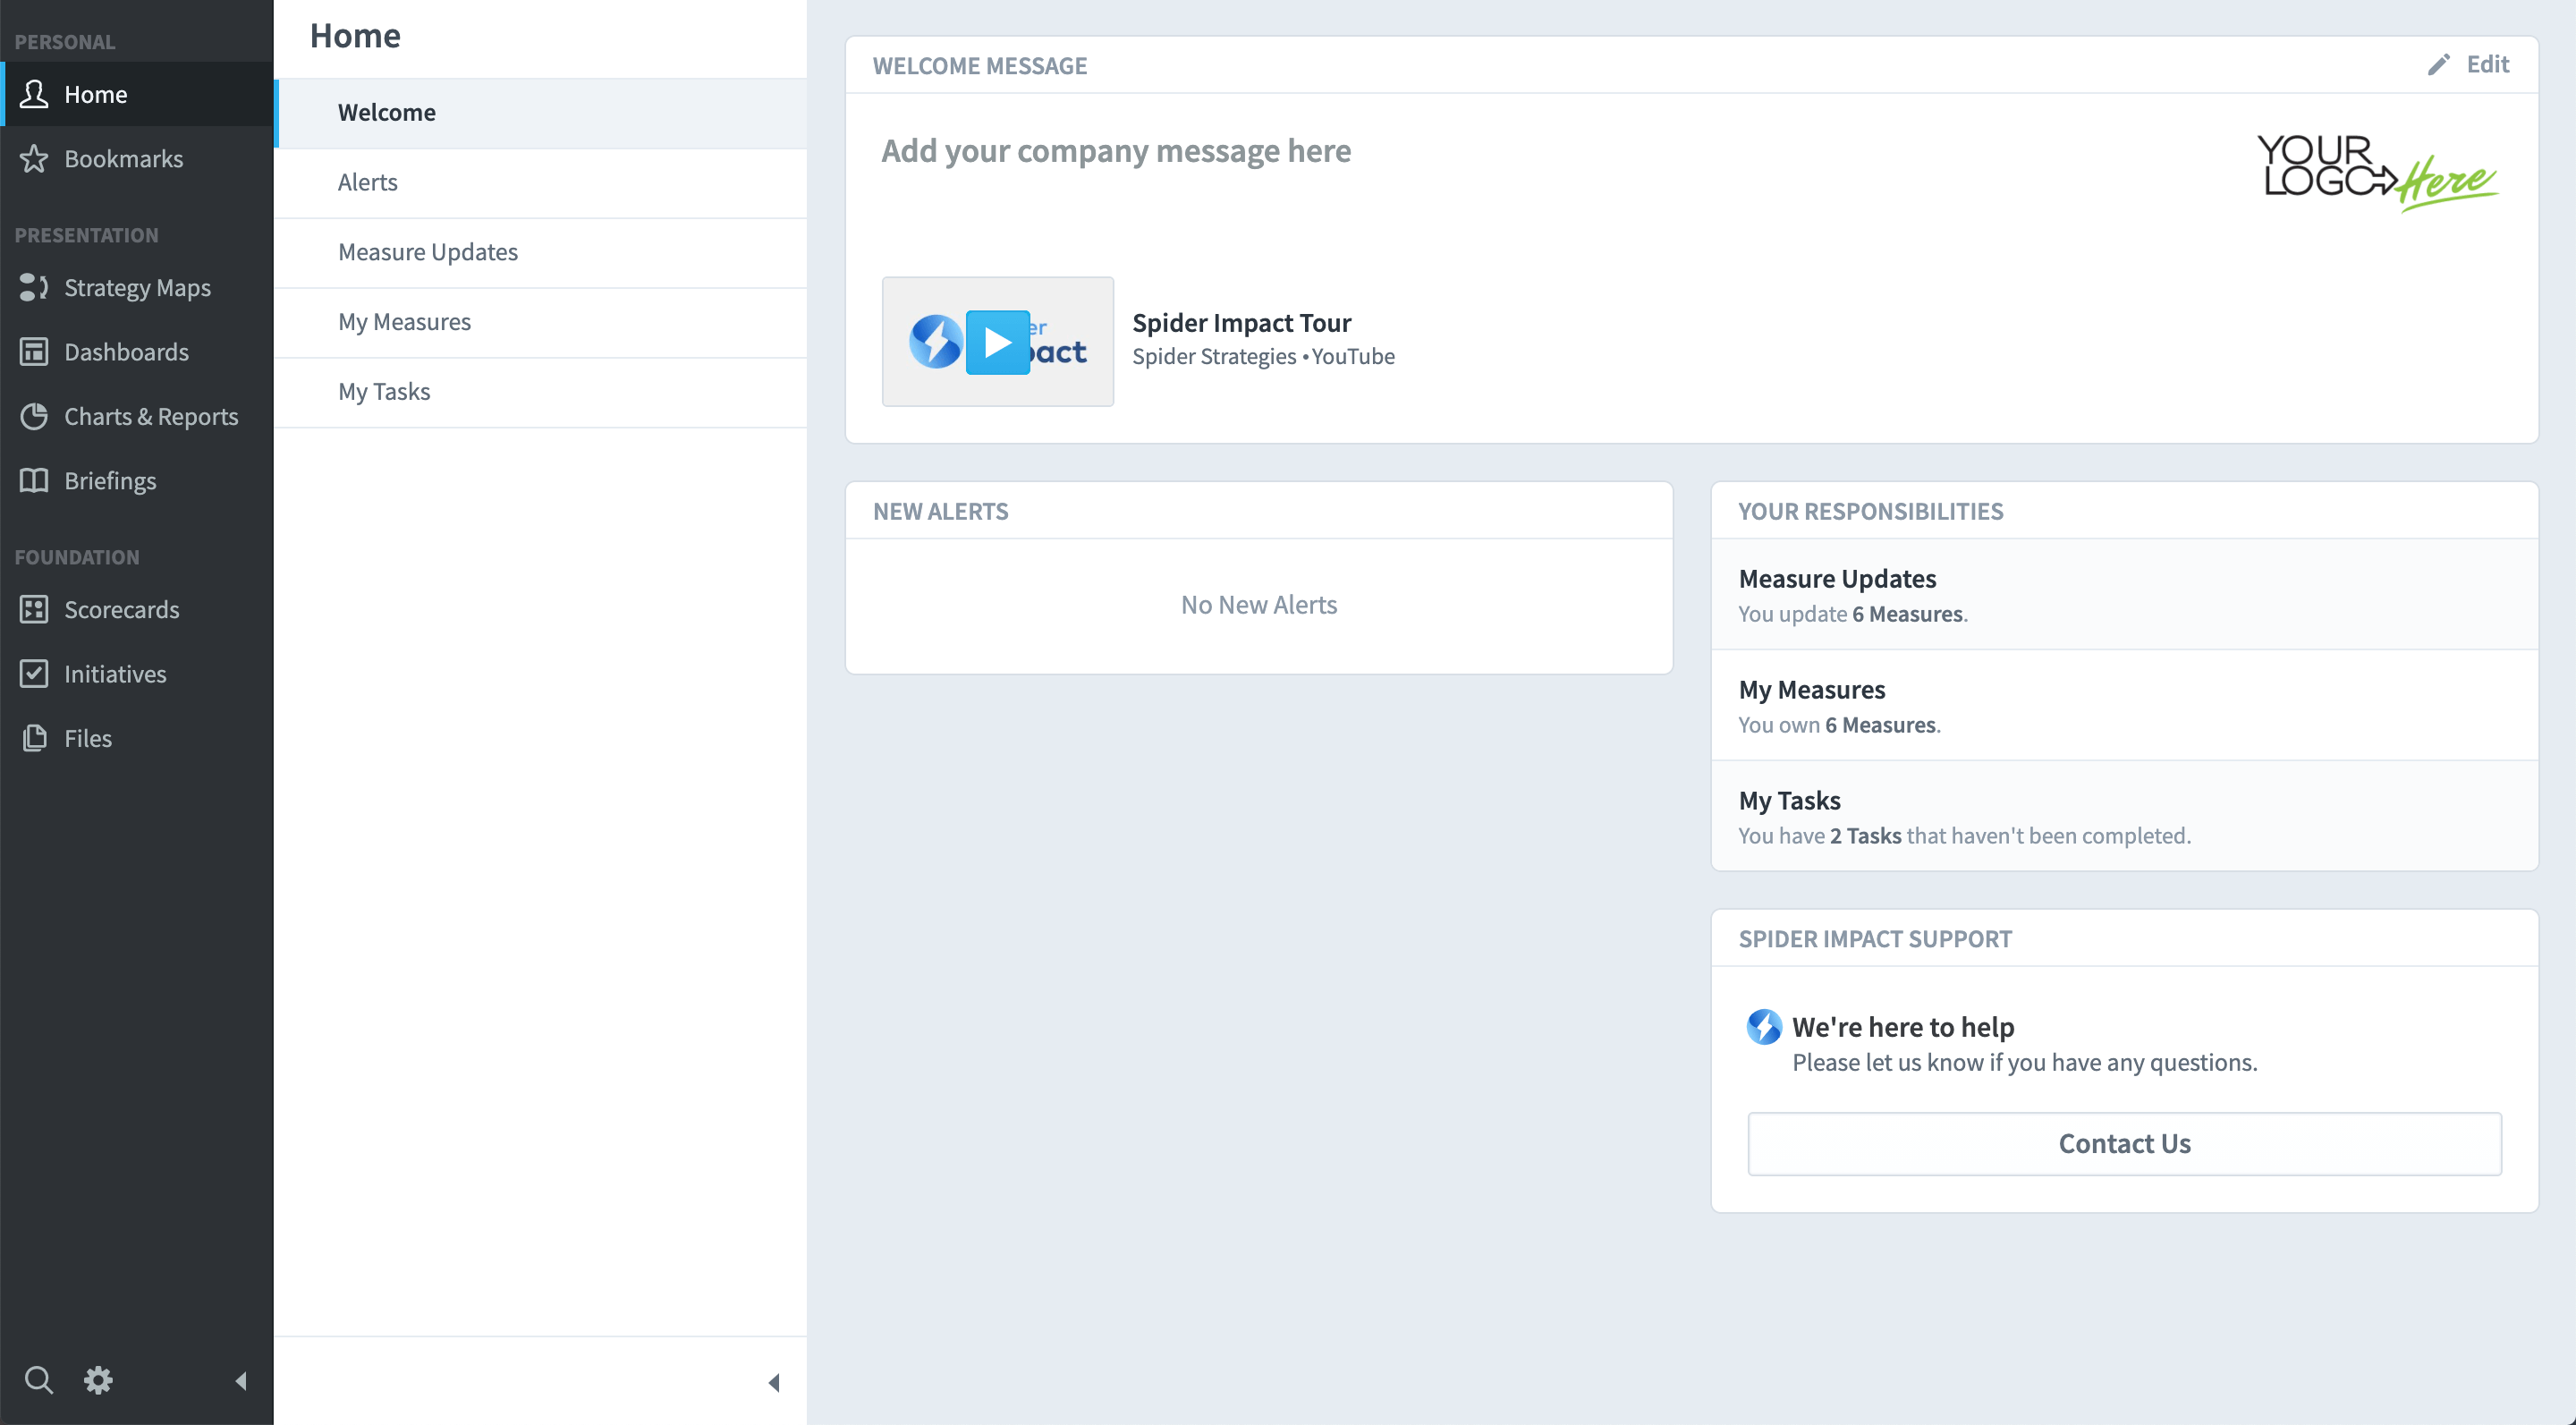
Task: Select Home label in sidebar
Action: (x=96, y=94)
